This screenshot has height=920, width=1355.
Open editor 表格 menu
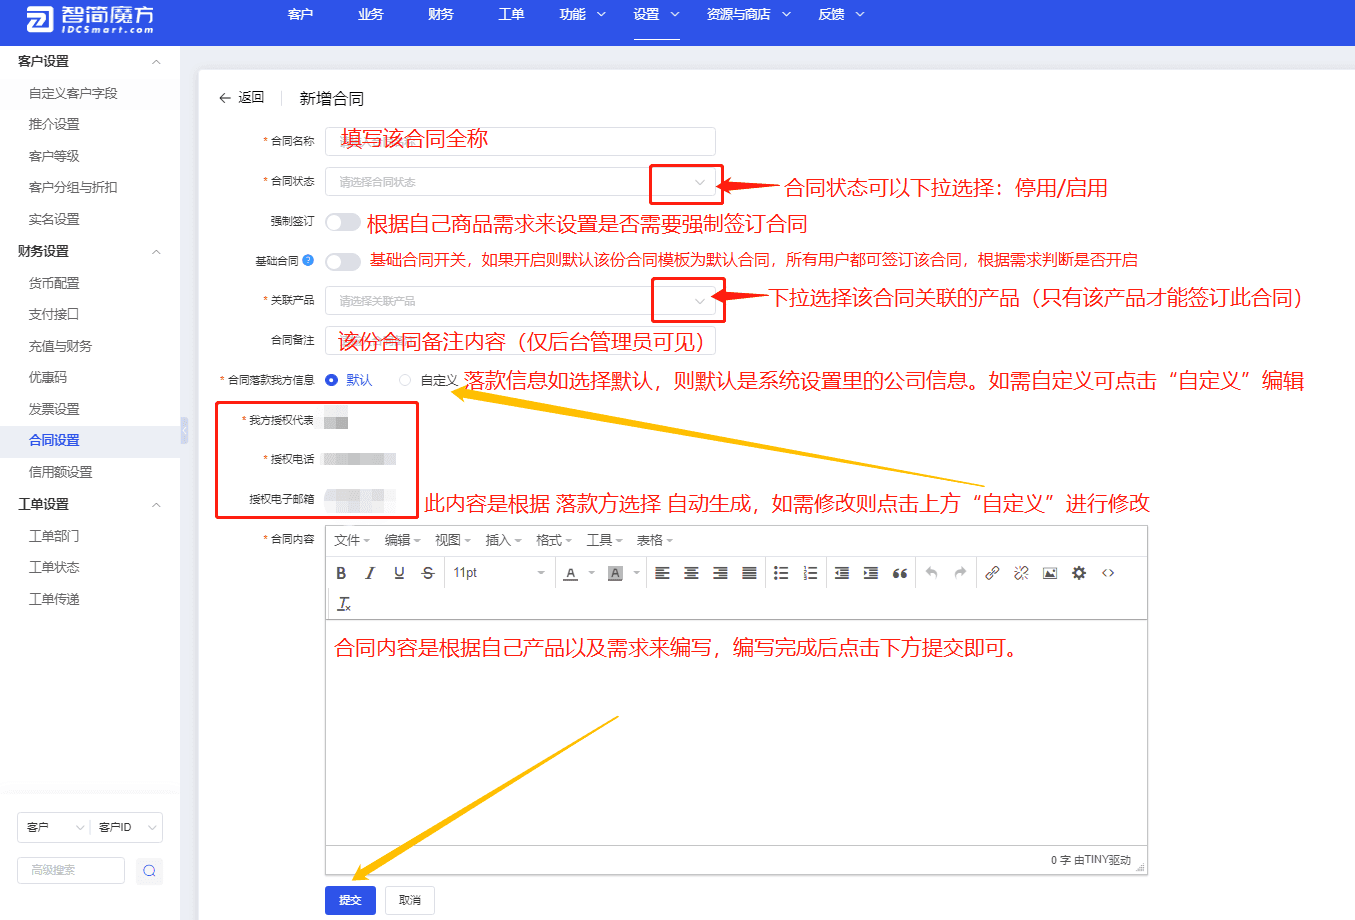[655, 540]
